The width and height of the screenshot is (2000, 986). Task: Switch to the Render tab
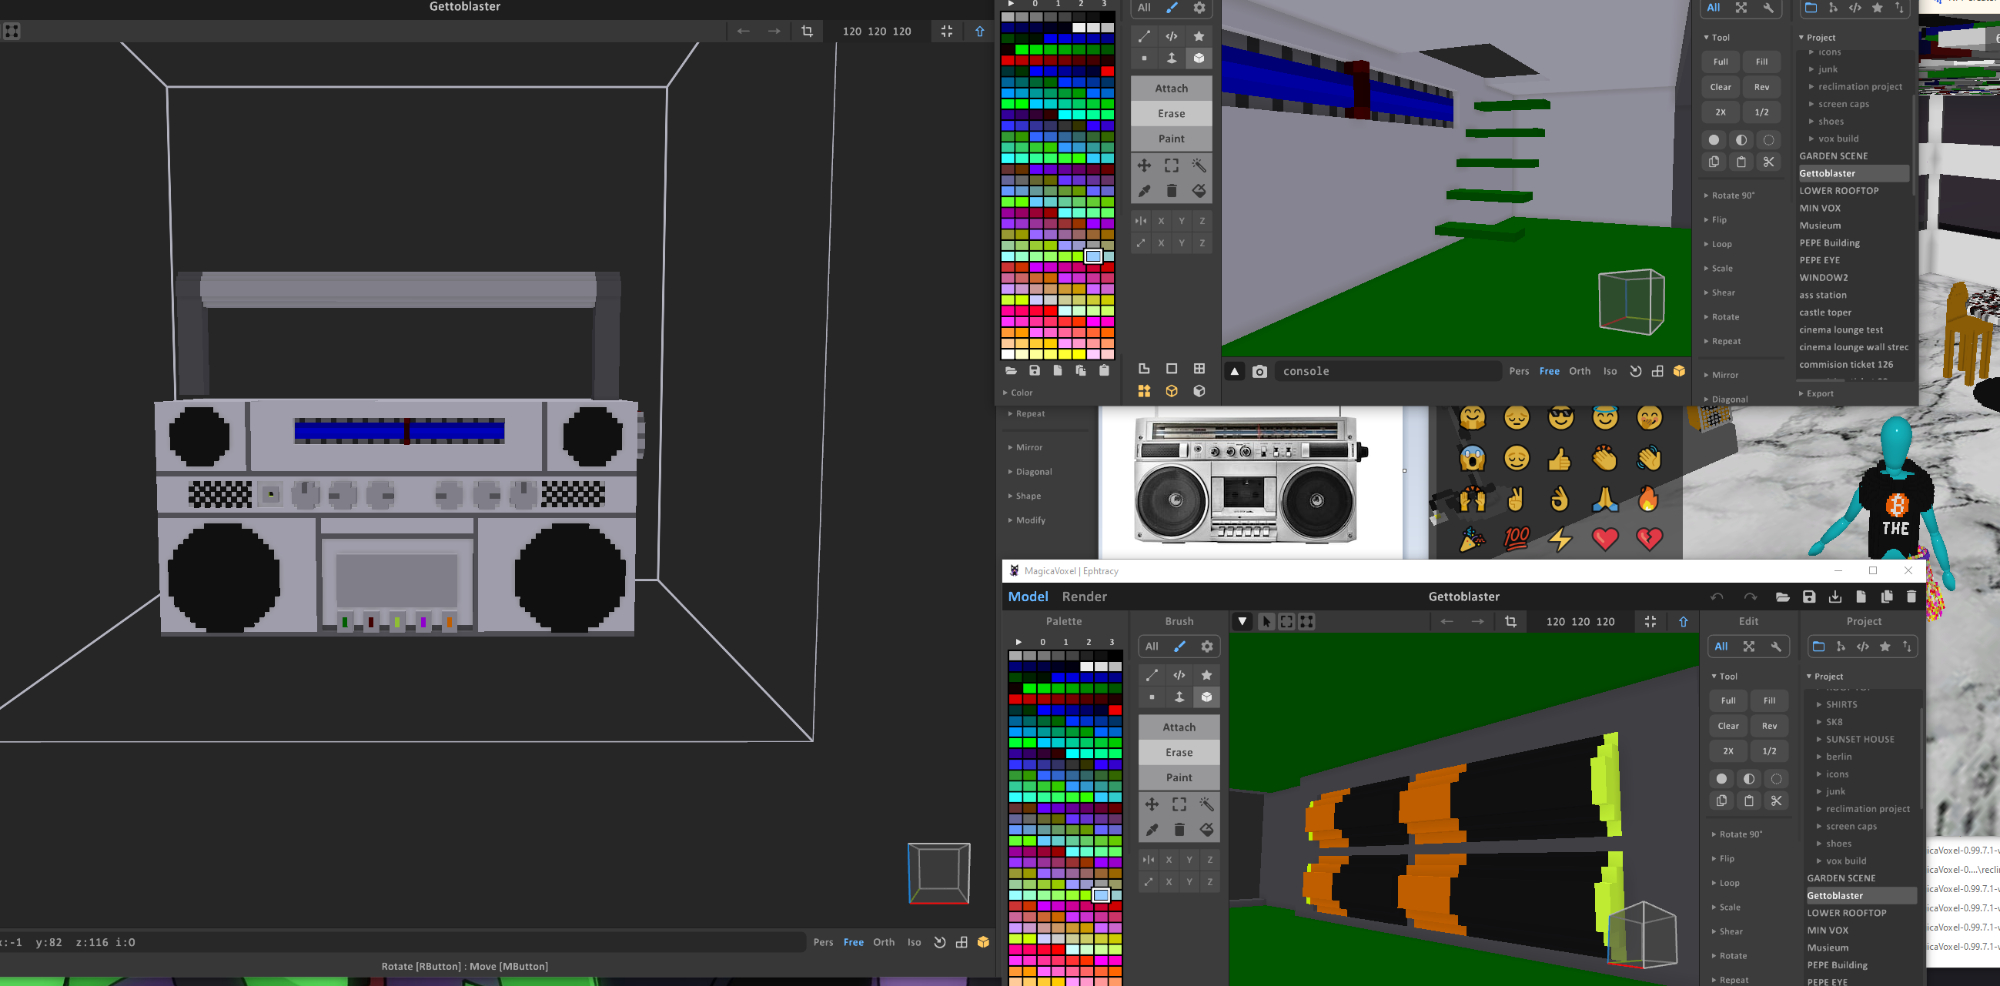(1084, 597)
